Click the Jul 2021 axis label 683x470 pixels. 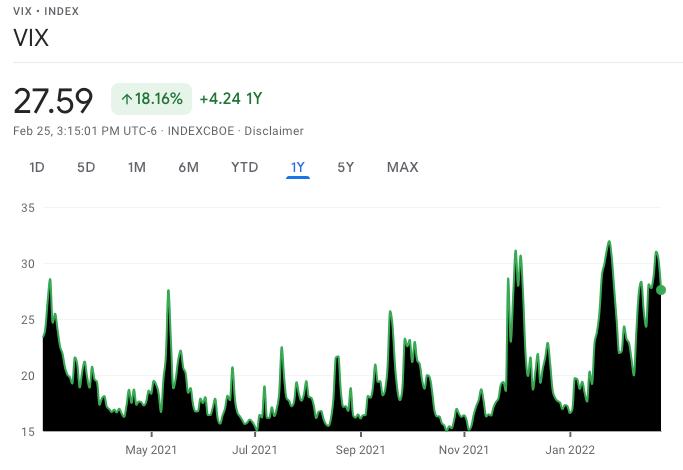[254, 450]
